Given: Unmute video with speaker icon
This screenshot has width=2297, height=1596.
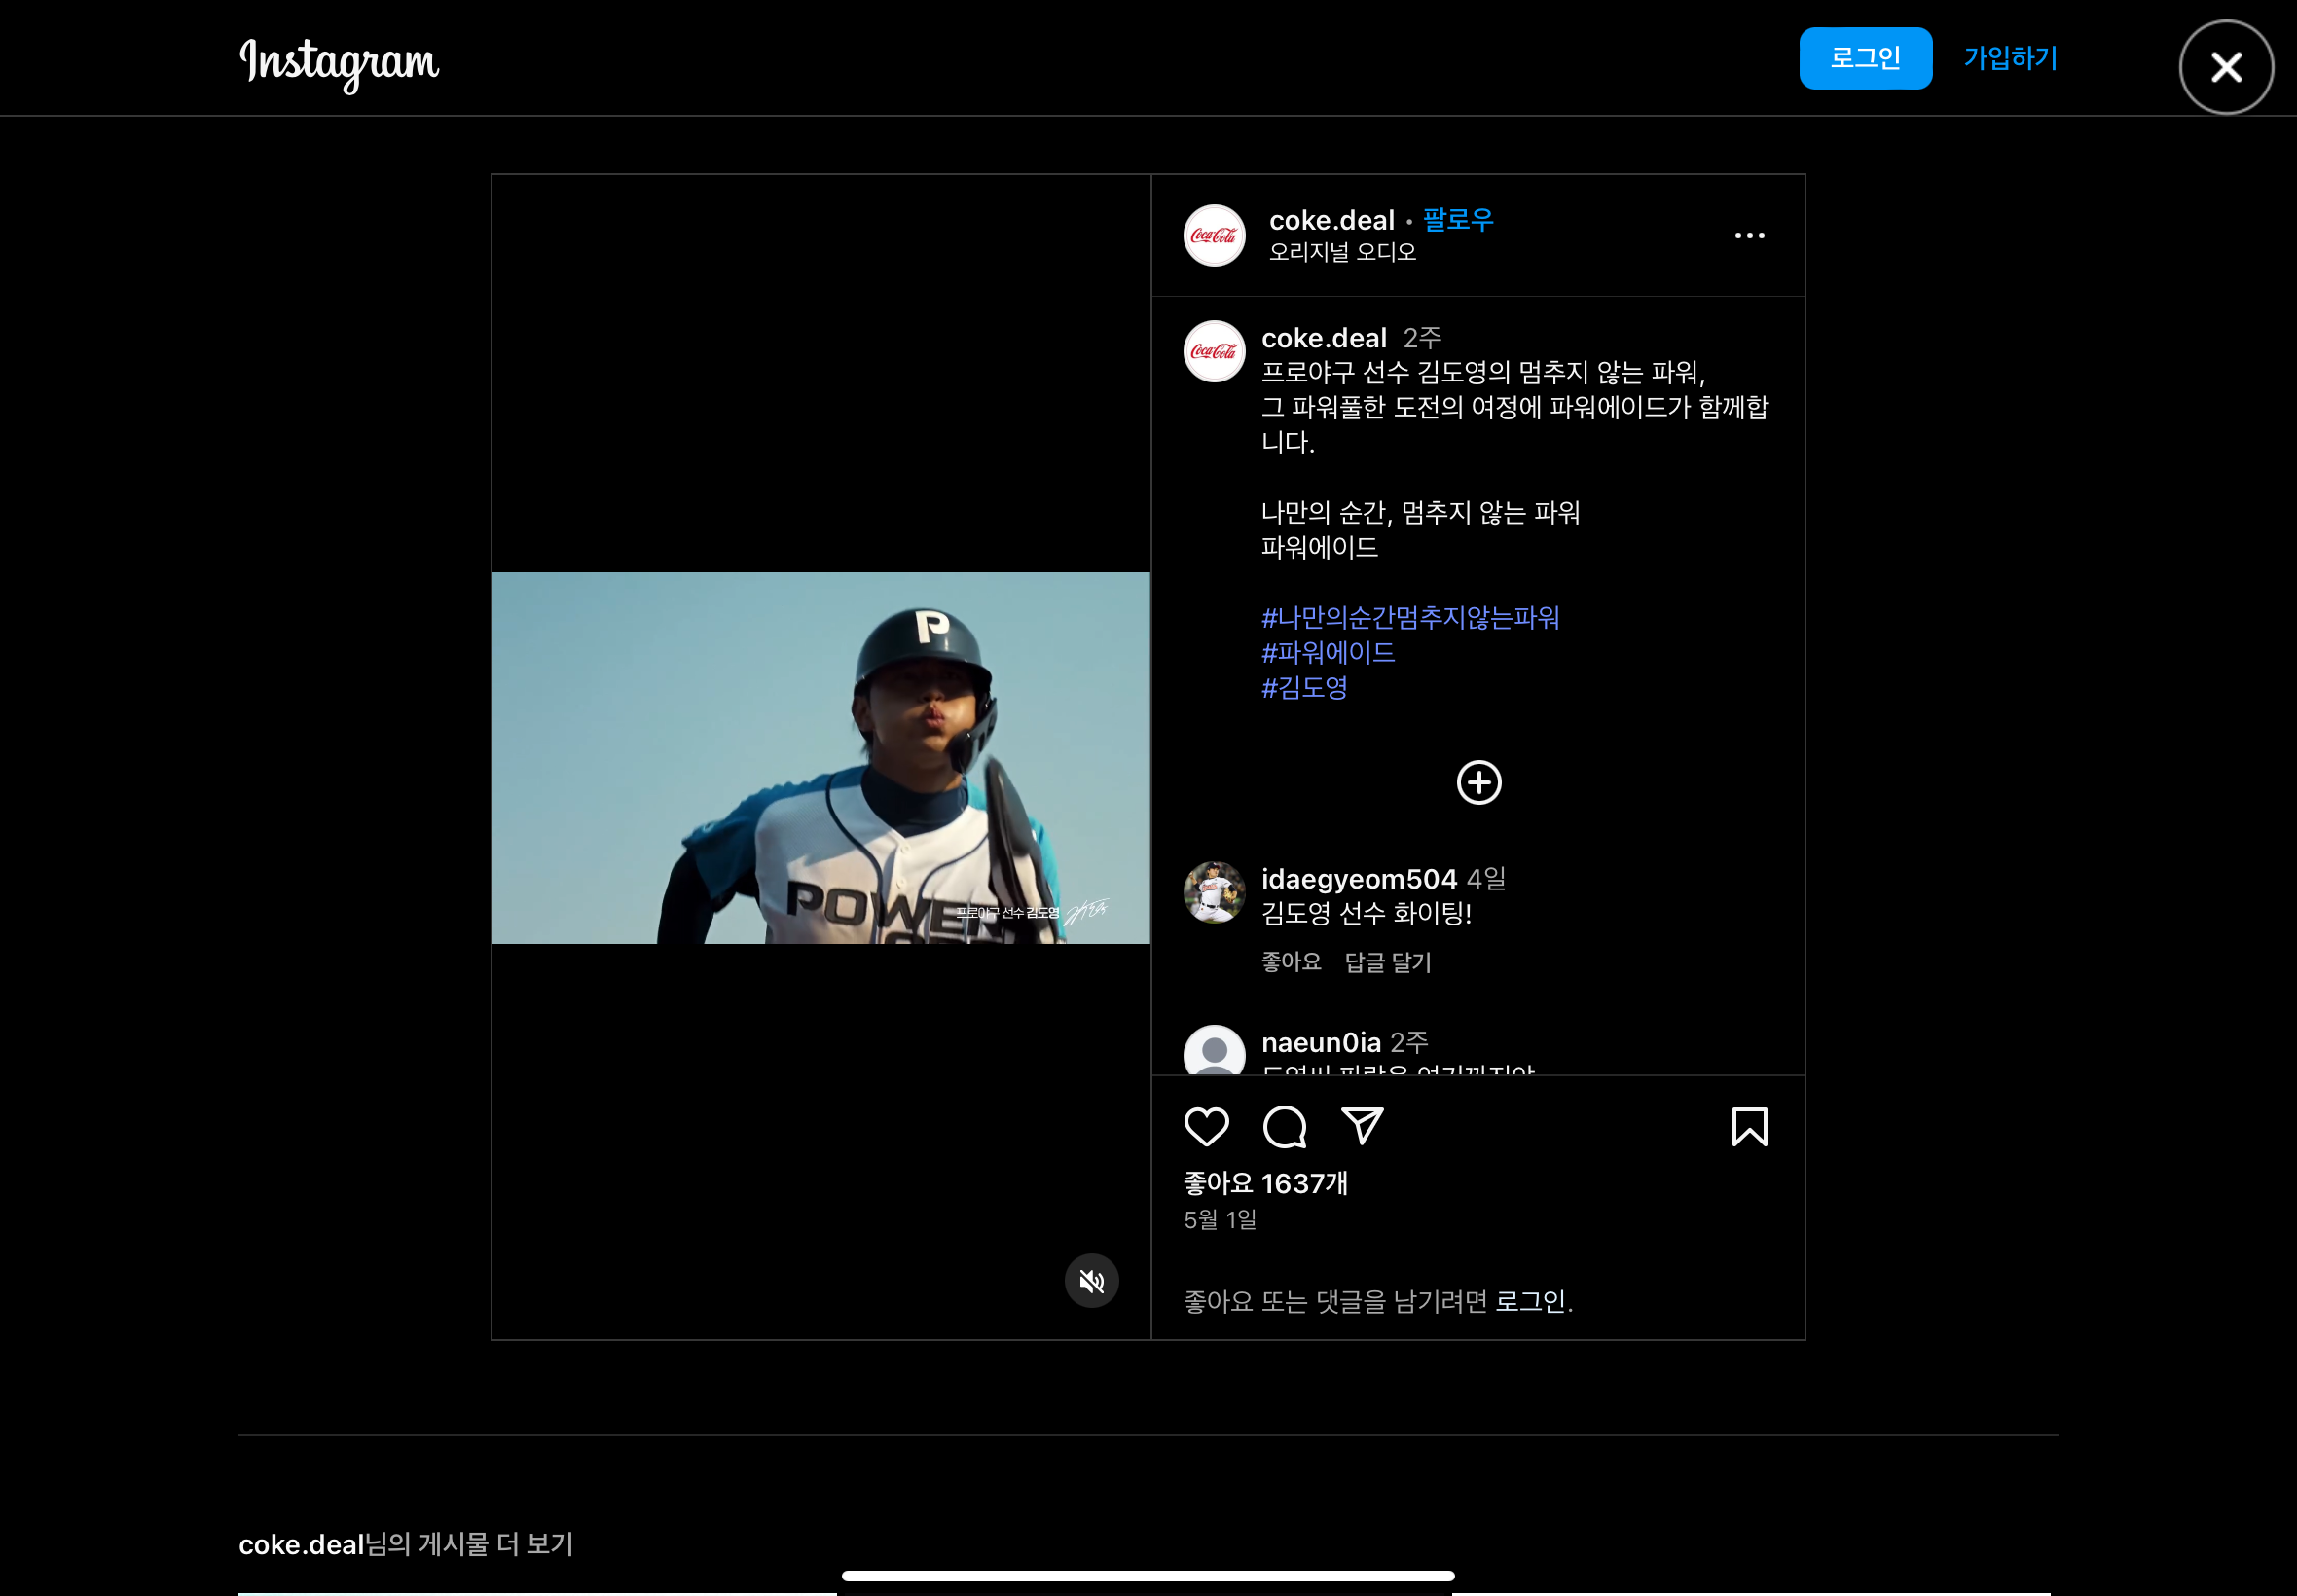Looking at the screenshot, I should pos(1091,1281).
